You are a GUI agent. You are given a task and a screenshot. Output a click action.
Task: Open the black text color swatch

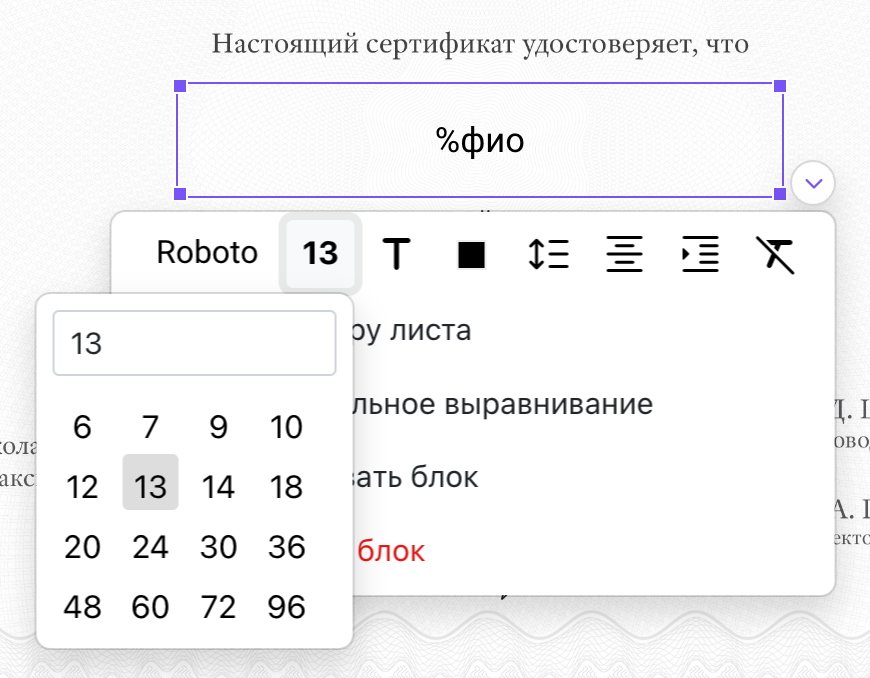pyautogui.click(x=472, y=255)
